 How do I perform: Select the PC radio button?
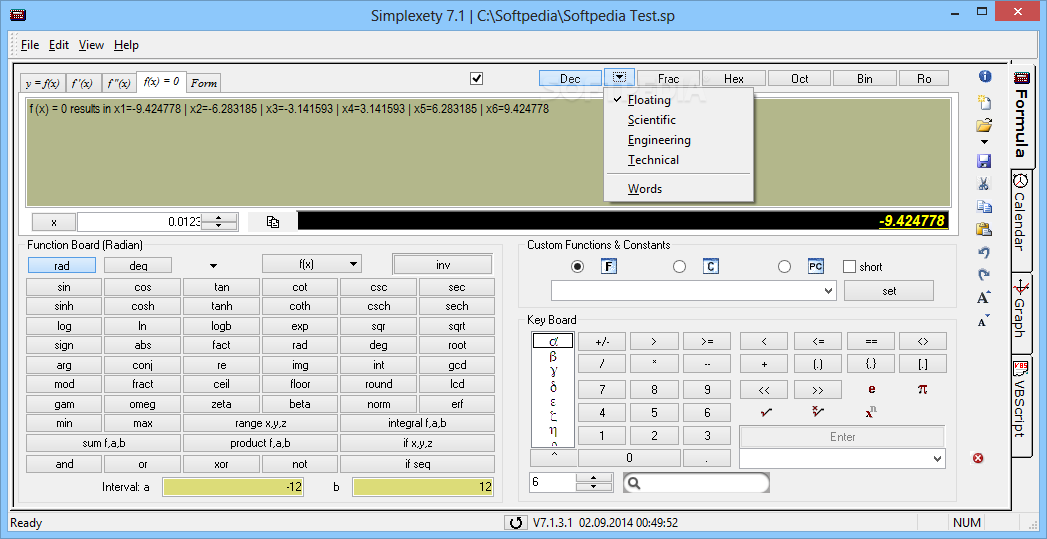tap(785, 266)
